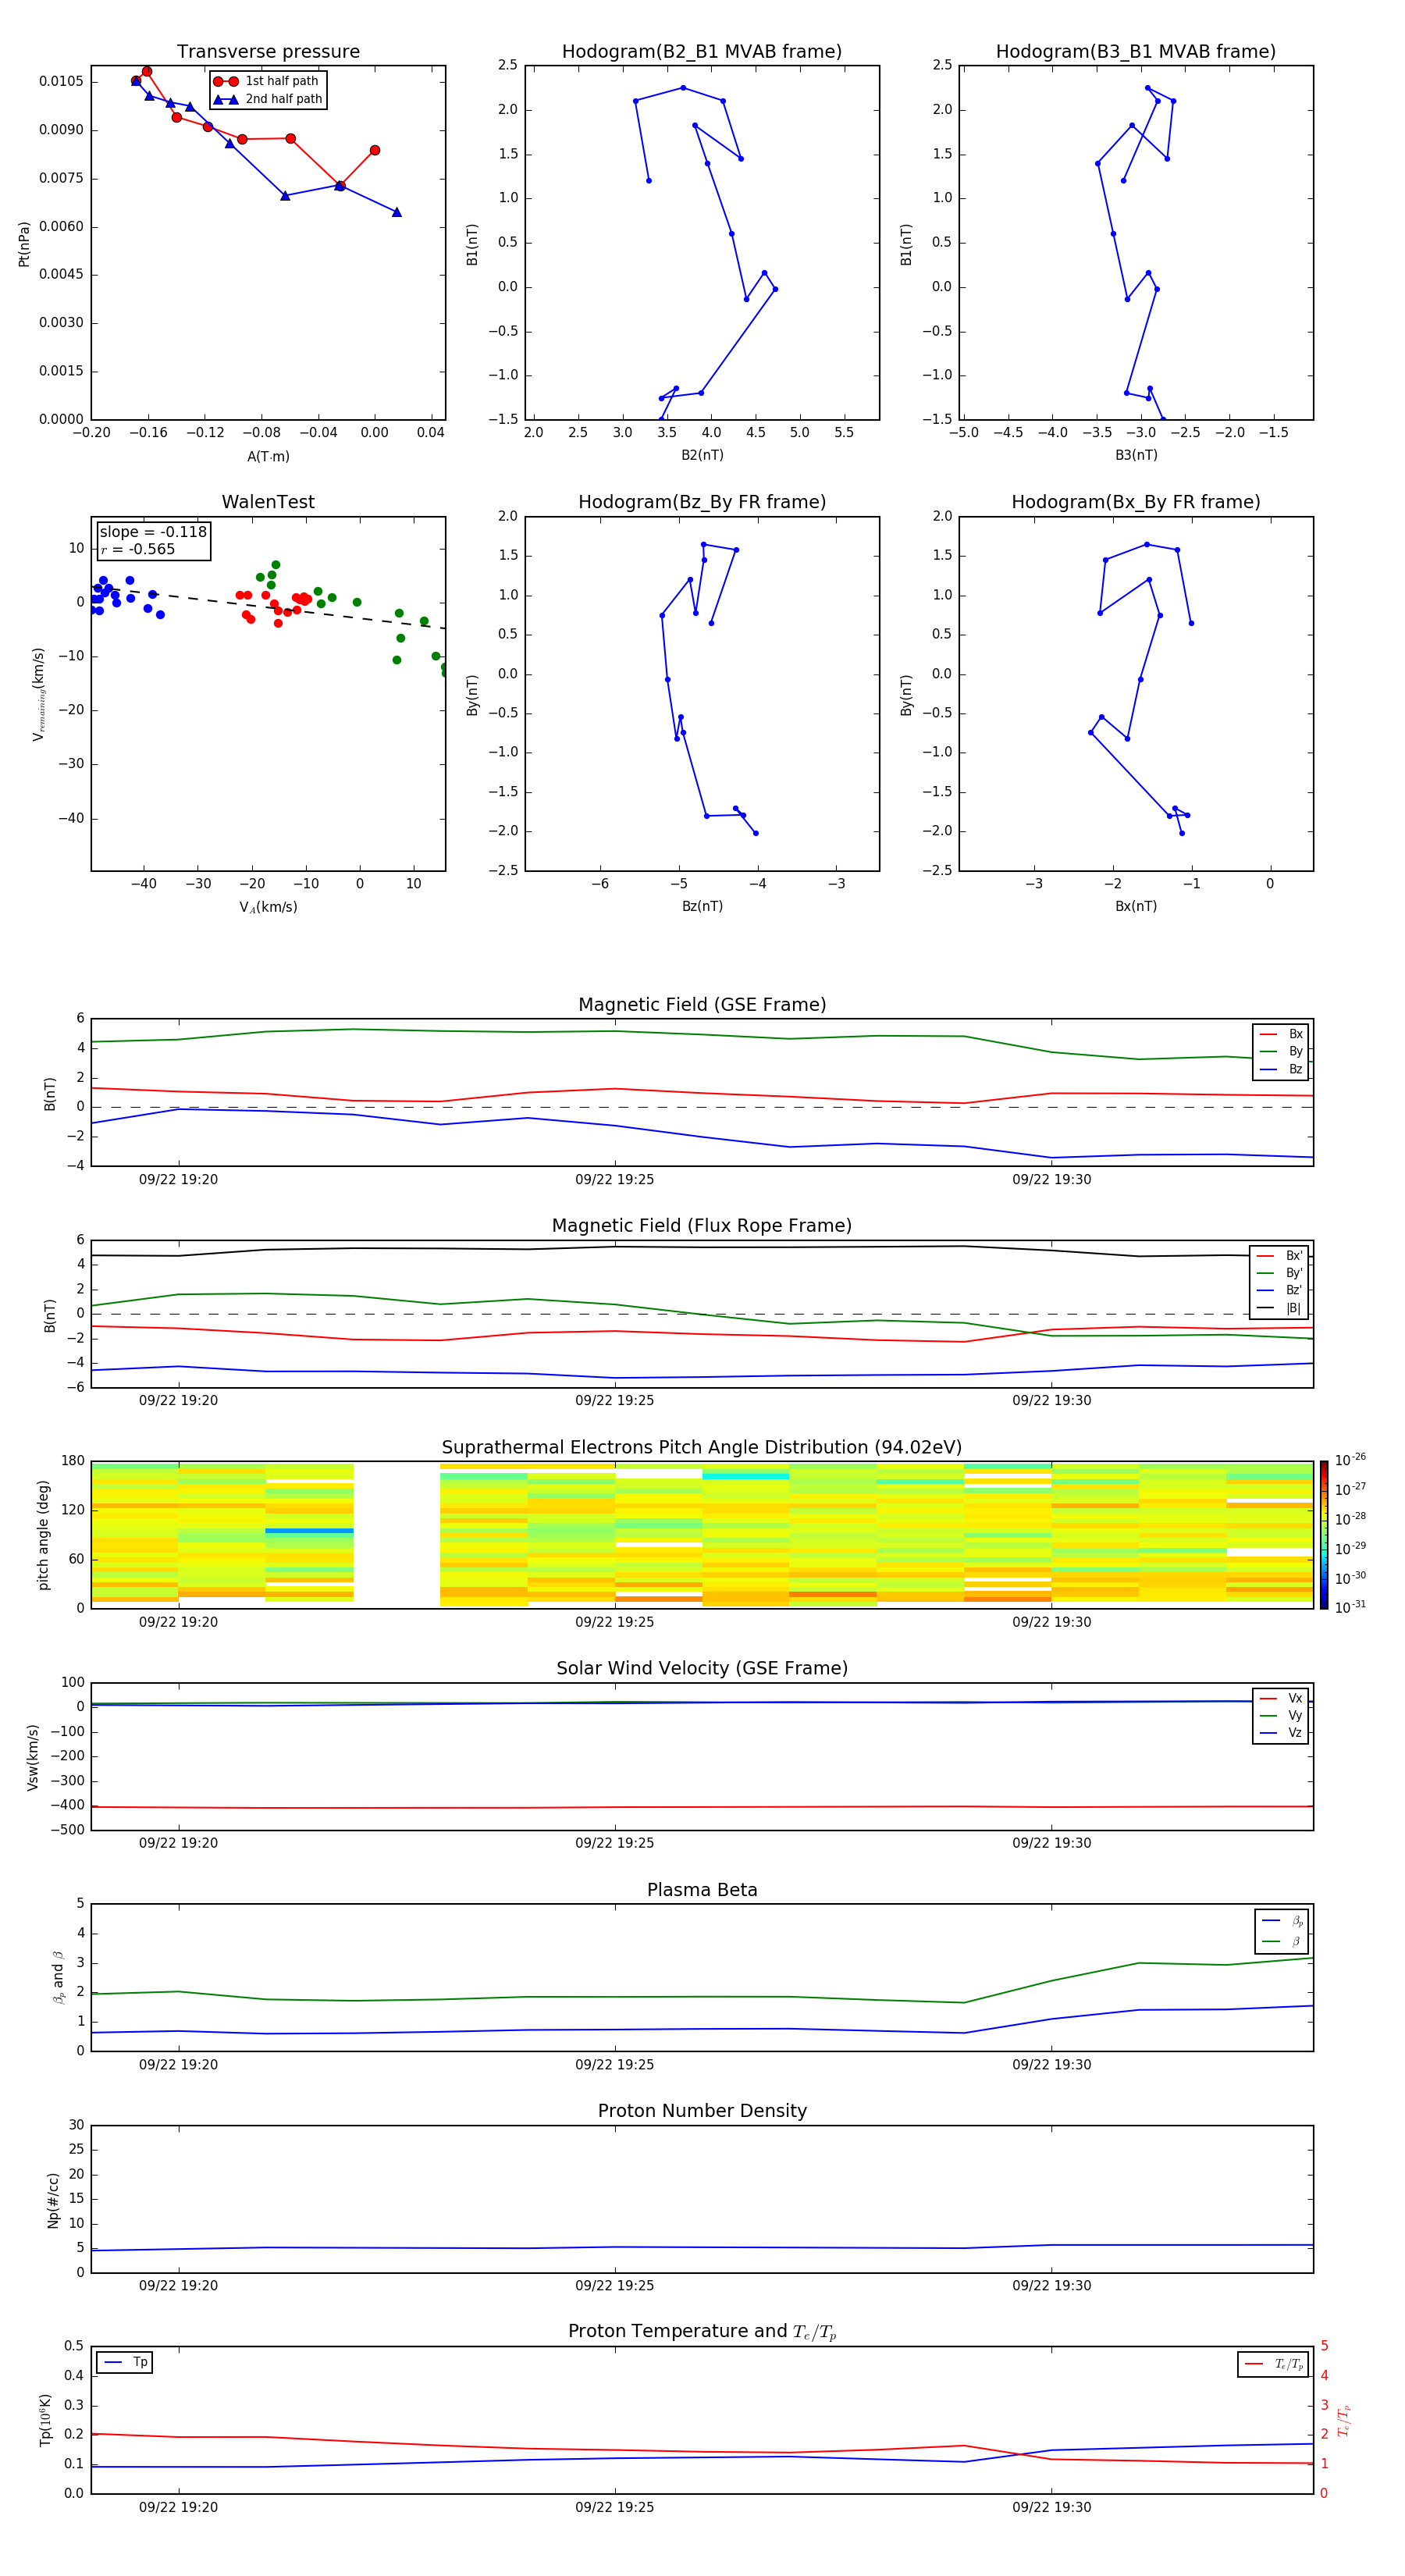Select 'By(nT)' label of the Bz_By hodogram

[472, 694]
